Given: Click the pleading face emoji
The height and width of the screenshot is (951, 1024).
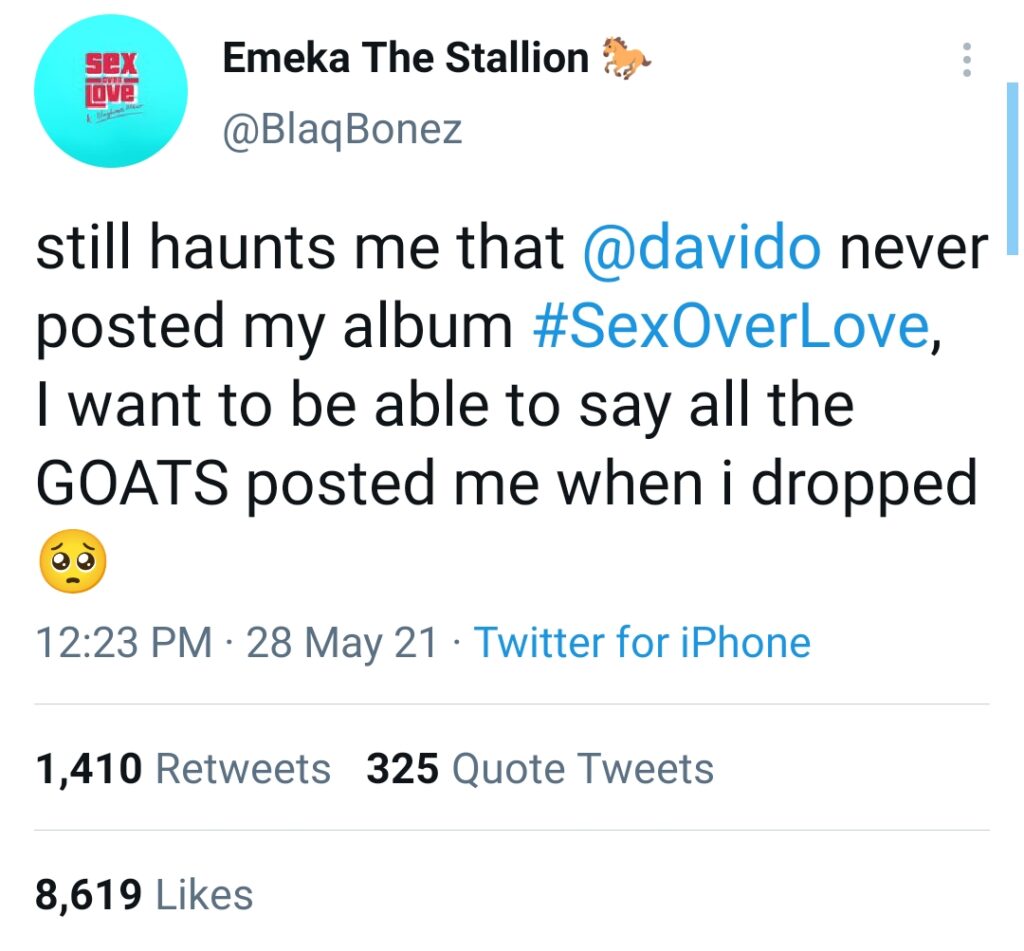Looking at the screenshot, I should 71,563.
